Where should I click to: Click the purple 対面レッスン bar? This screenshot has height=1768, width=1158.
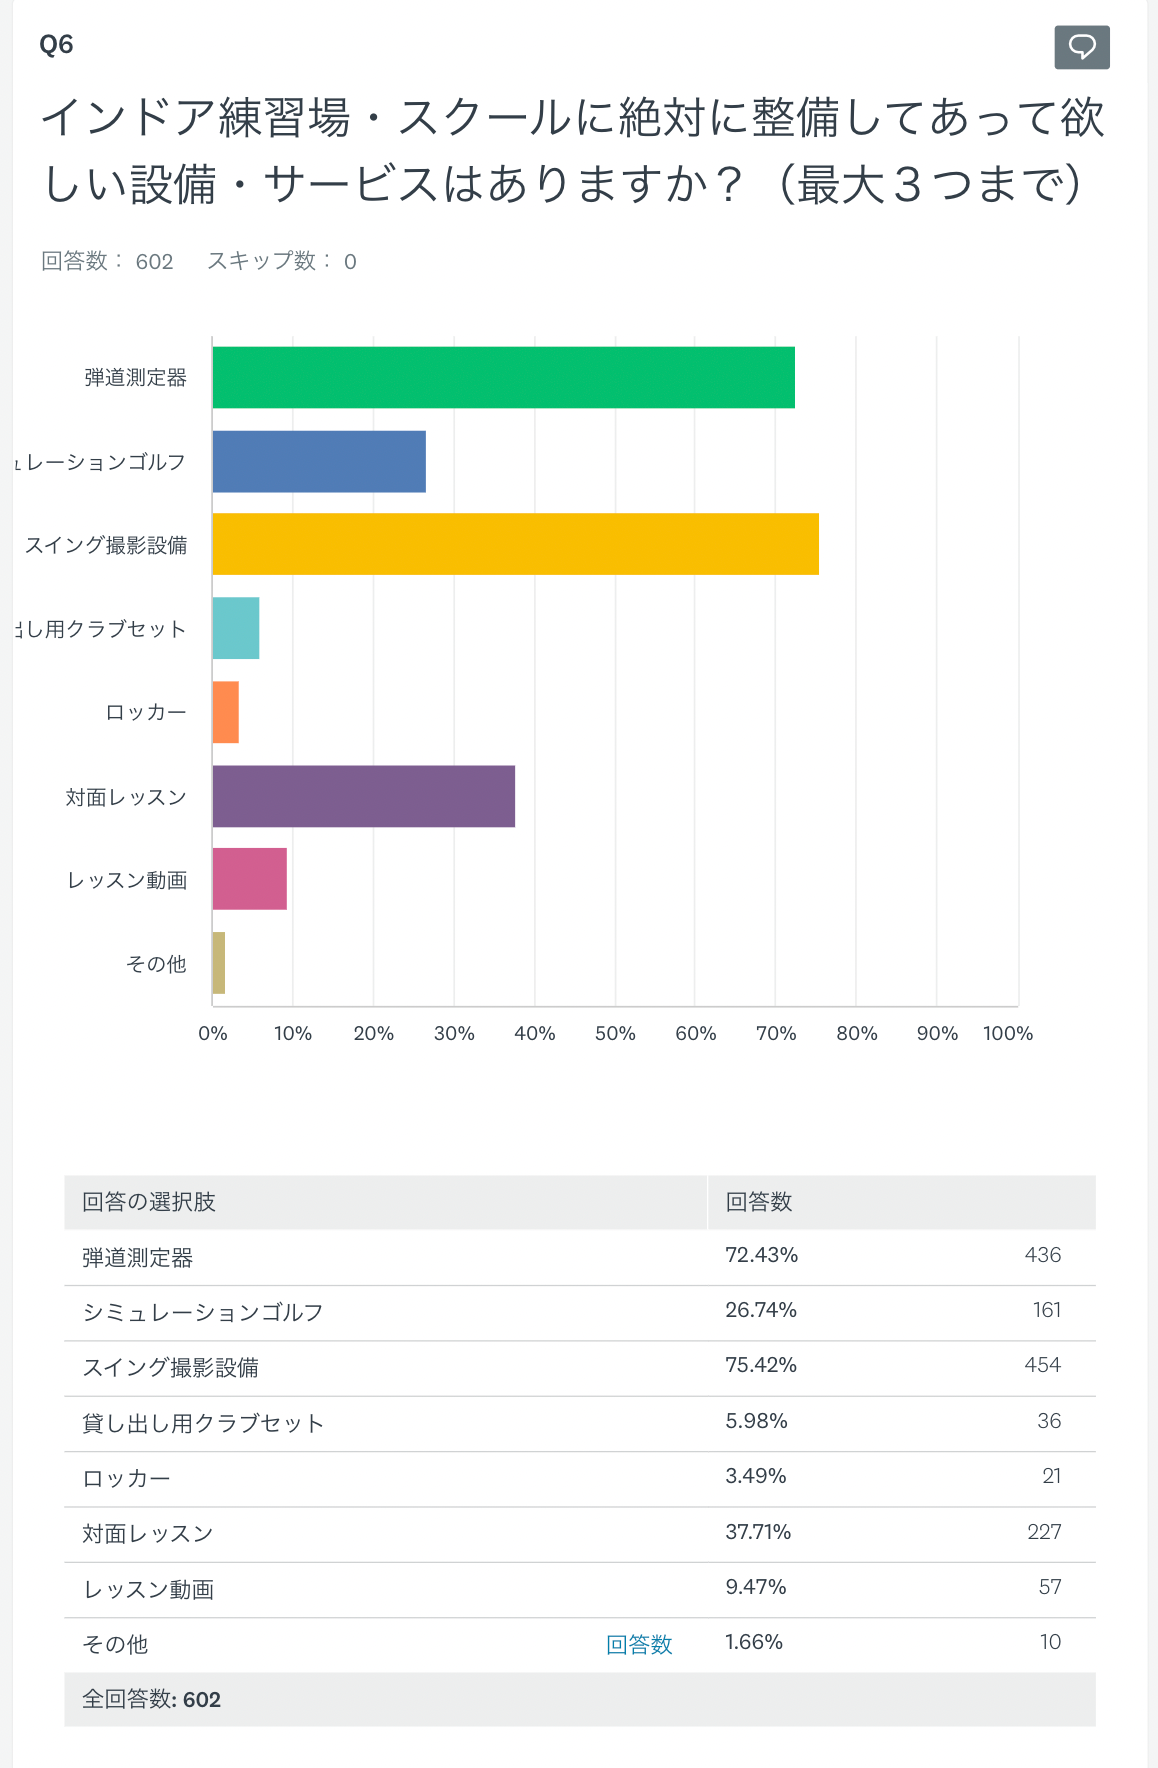[363, 796]
